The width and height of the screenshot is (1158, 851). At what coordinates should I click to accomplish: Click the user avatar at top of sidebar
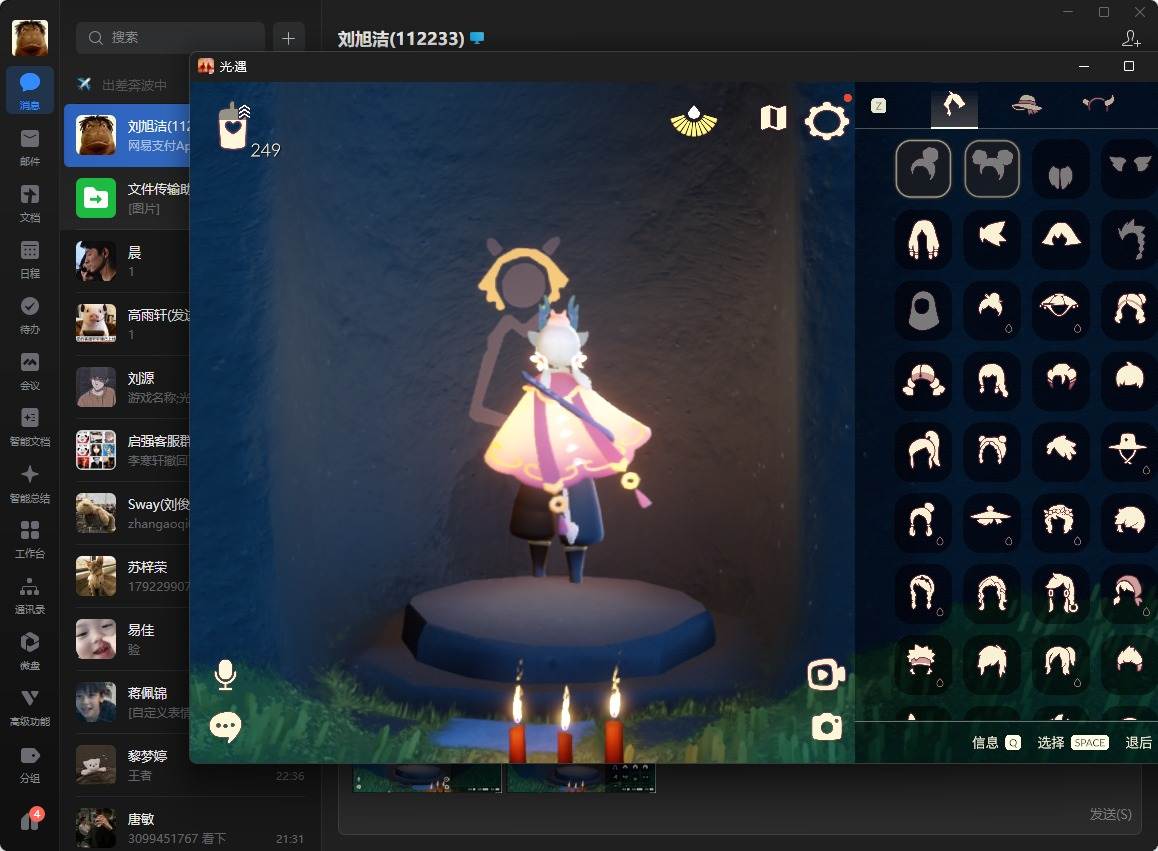(x=30, y=38)
